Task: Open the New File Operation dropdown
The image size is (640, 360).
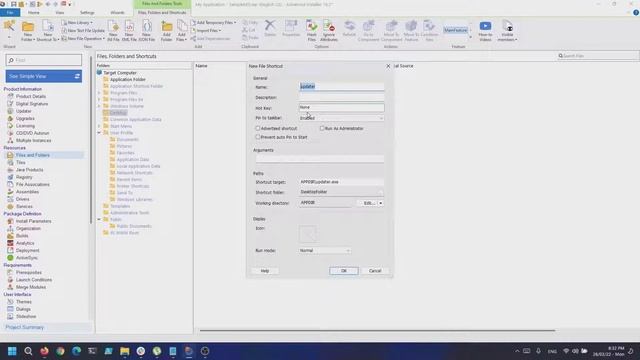Action: point(83,39)
